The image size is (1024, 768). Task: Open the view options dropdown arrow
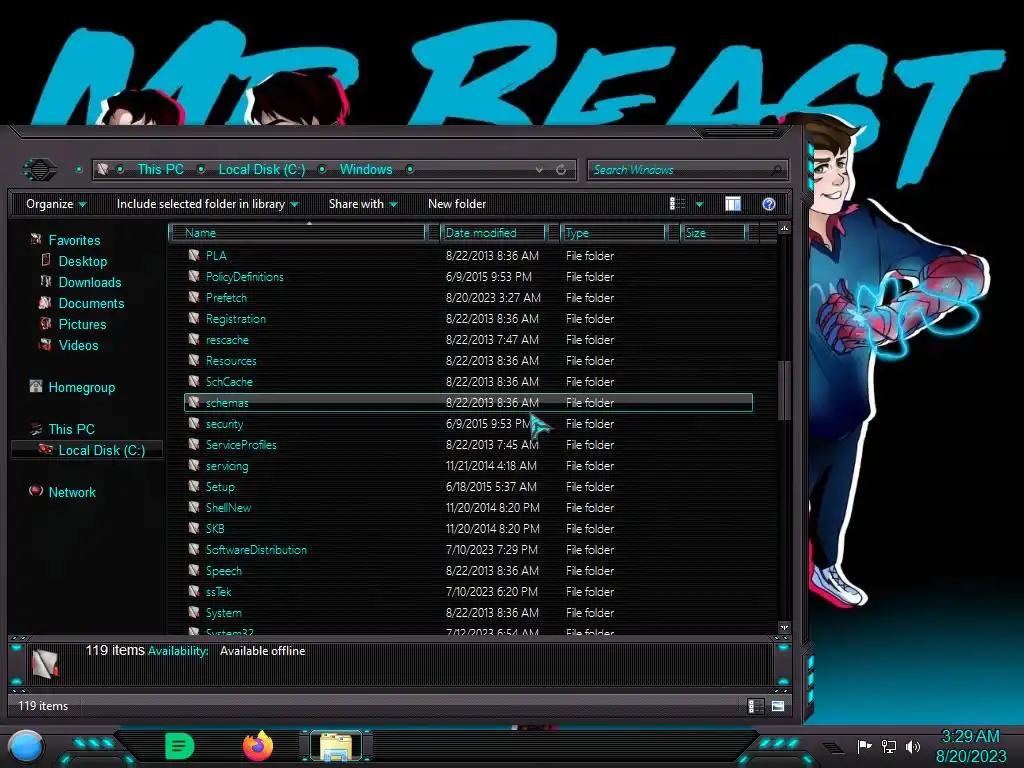699,204
